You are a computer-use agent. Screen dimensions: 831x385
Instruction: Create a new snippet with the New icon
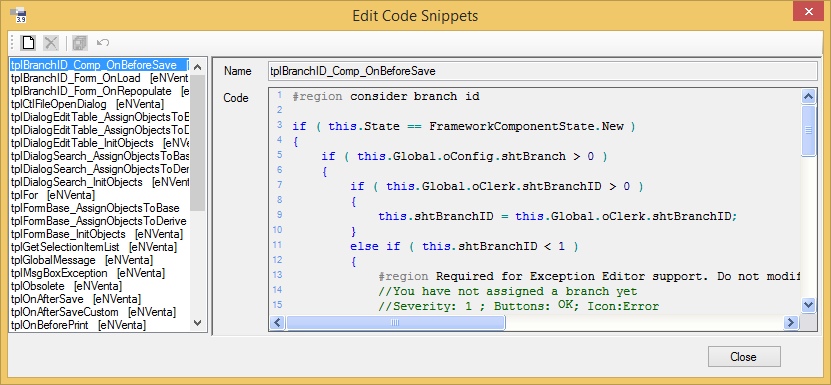pos(28,42)
